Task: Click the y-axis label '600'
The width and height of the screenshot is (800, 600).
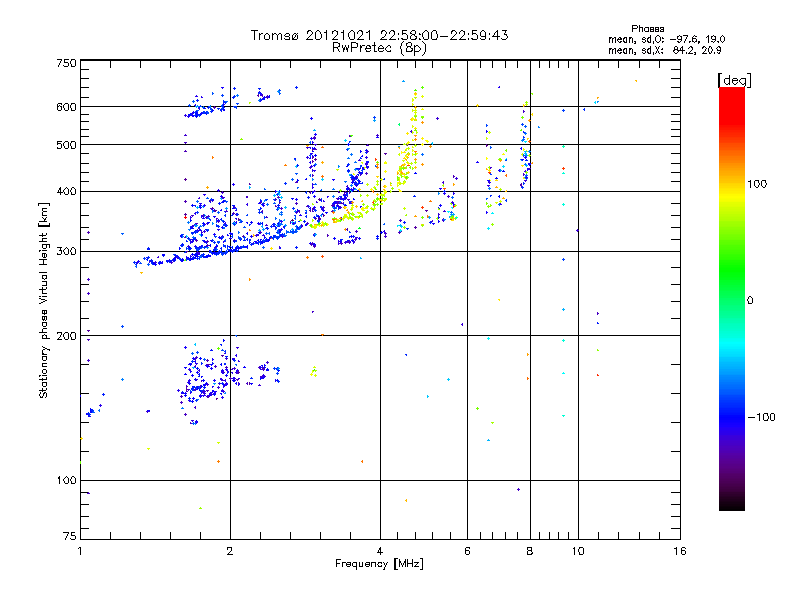Action: click(x=66, y=107)
